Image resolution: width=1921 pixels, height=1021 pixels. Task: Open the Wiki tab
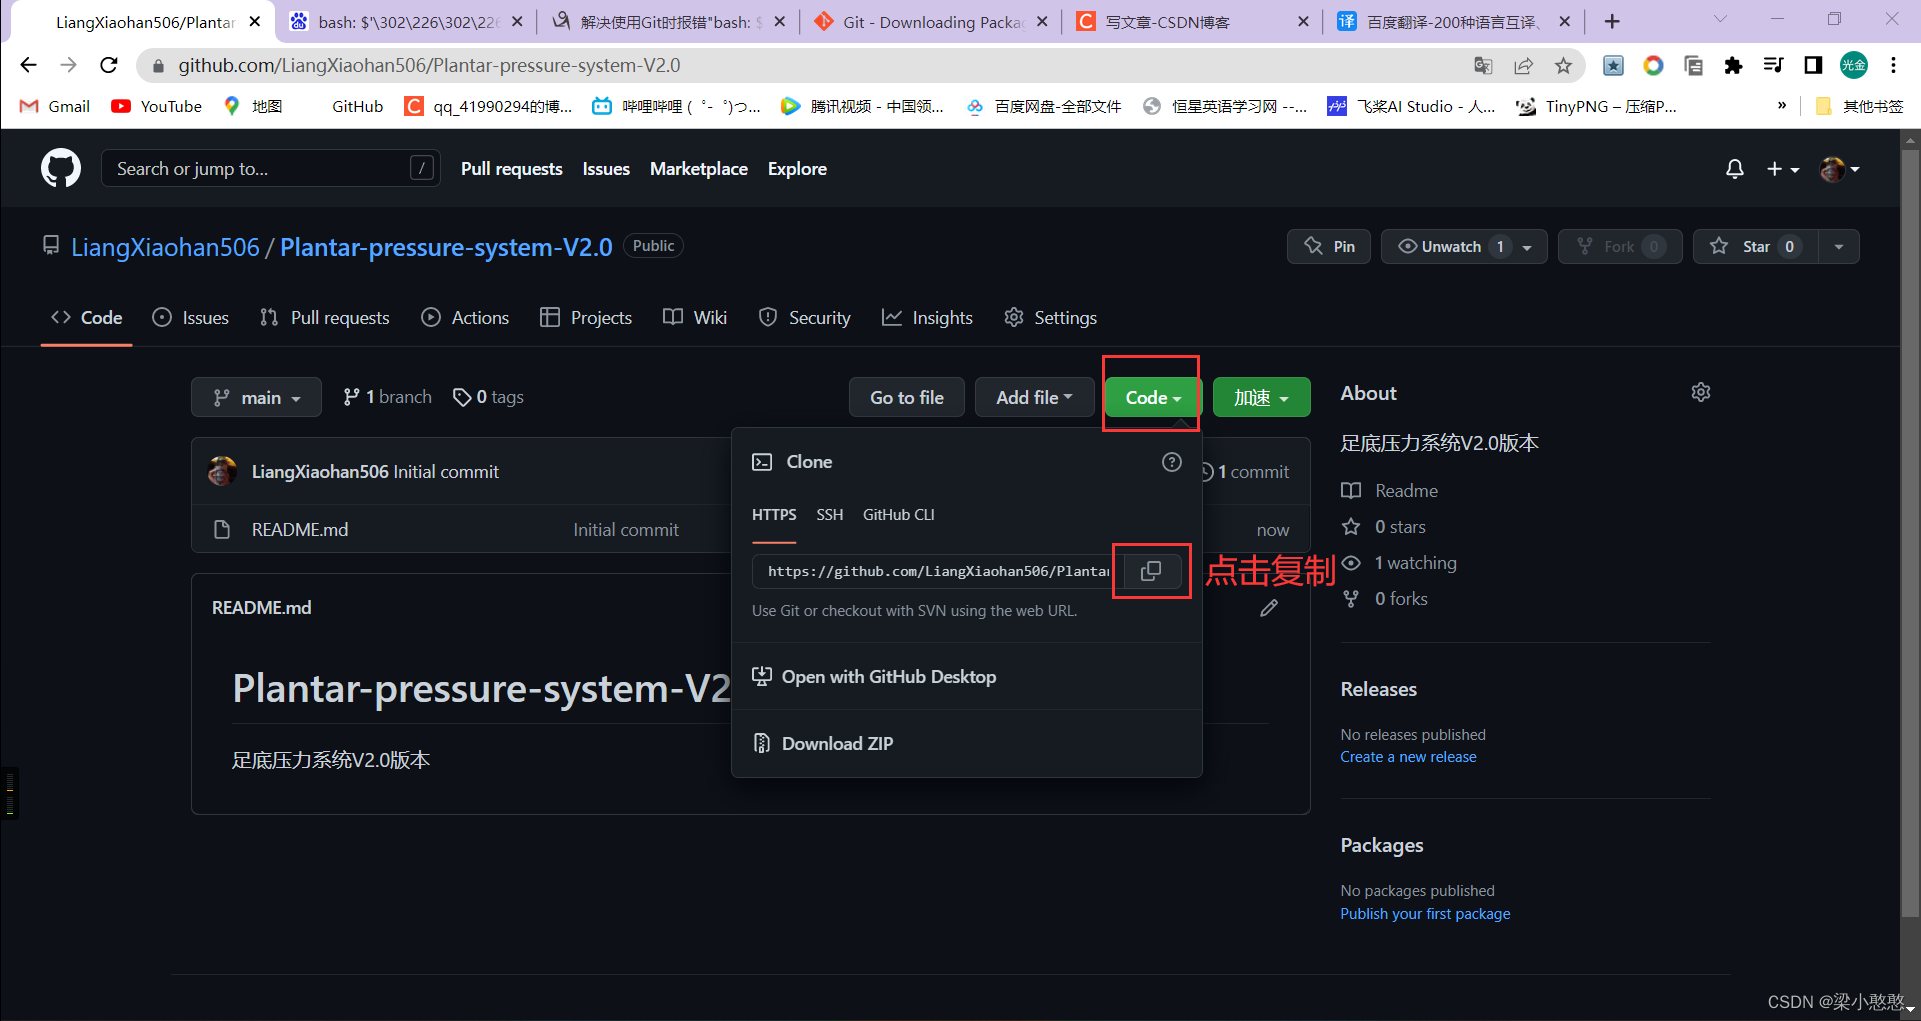pos(695,318)
